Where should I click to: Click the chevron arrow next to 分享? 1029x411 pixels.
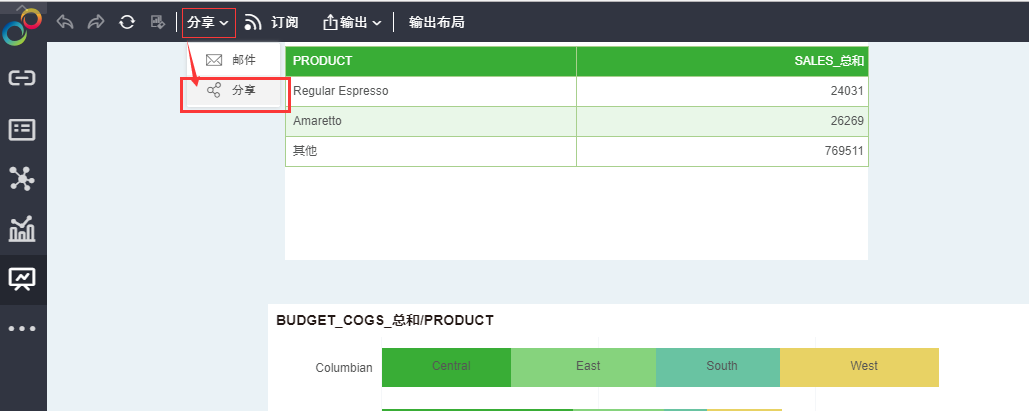coord(224,24)
